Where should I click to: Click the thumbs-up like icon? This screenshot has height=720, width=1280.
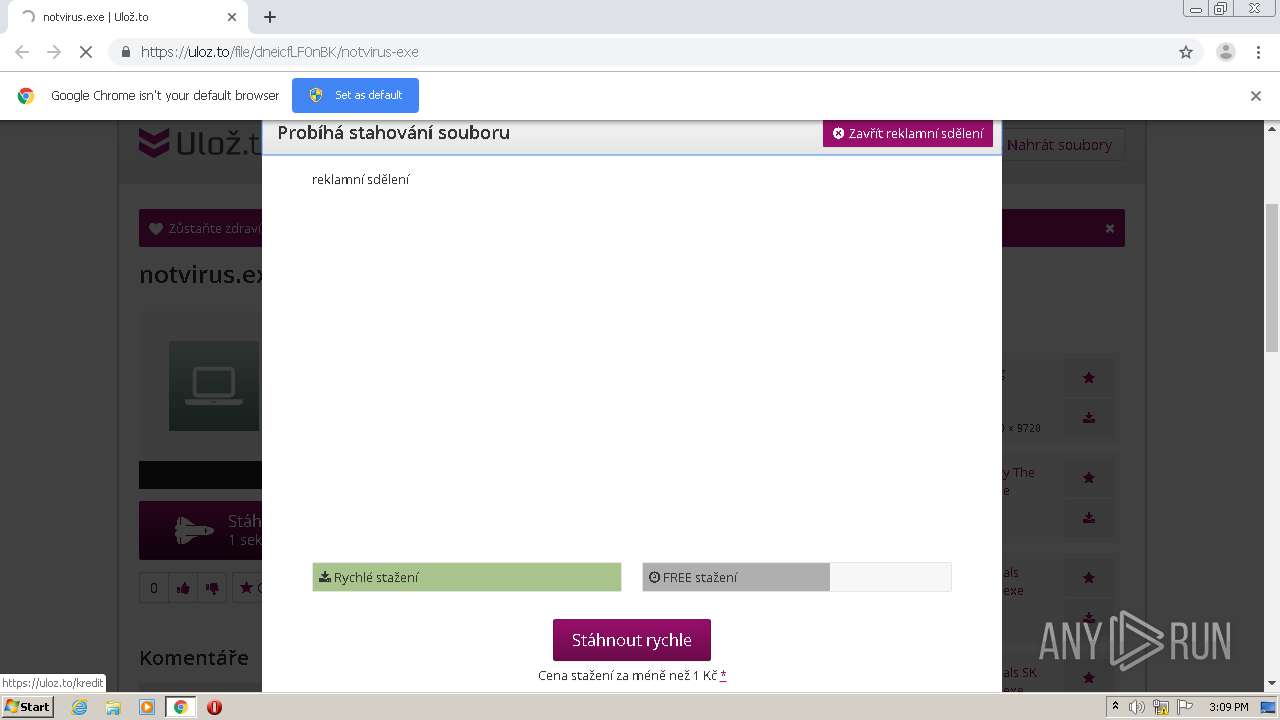[183, 588]
